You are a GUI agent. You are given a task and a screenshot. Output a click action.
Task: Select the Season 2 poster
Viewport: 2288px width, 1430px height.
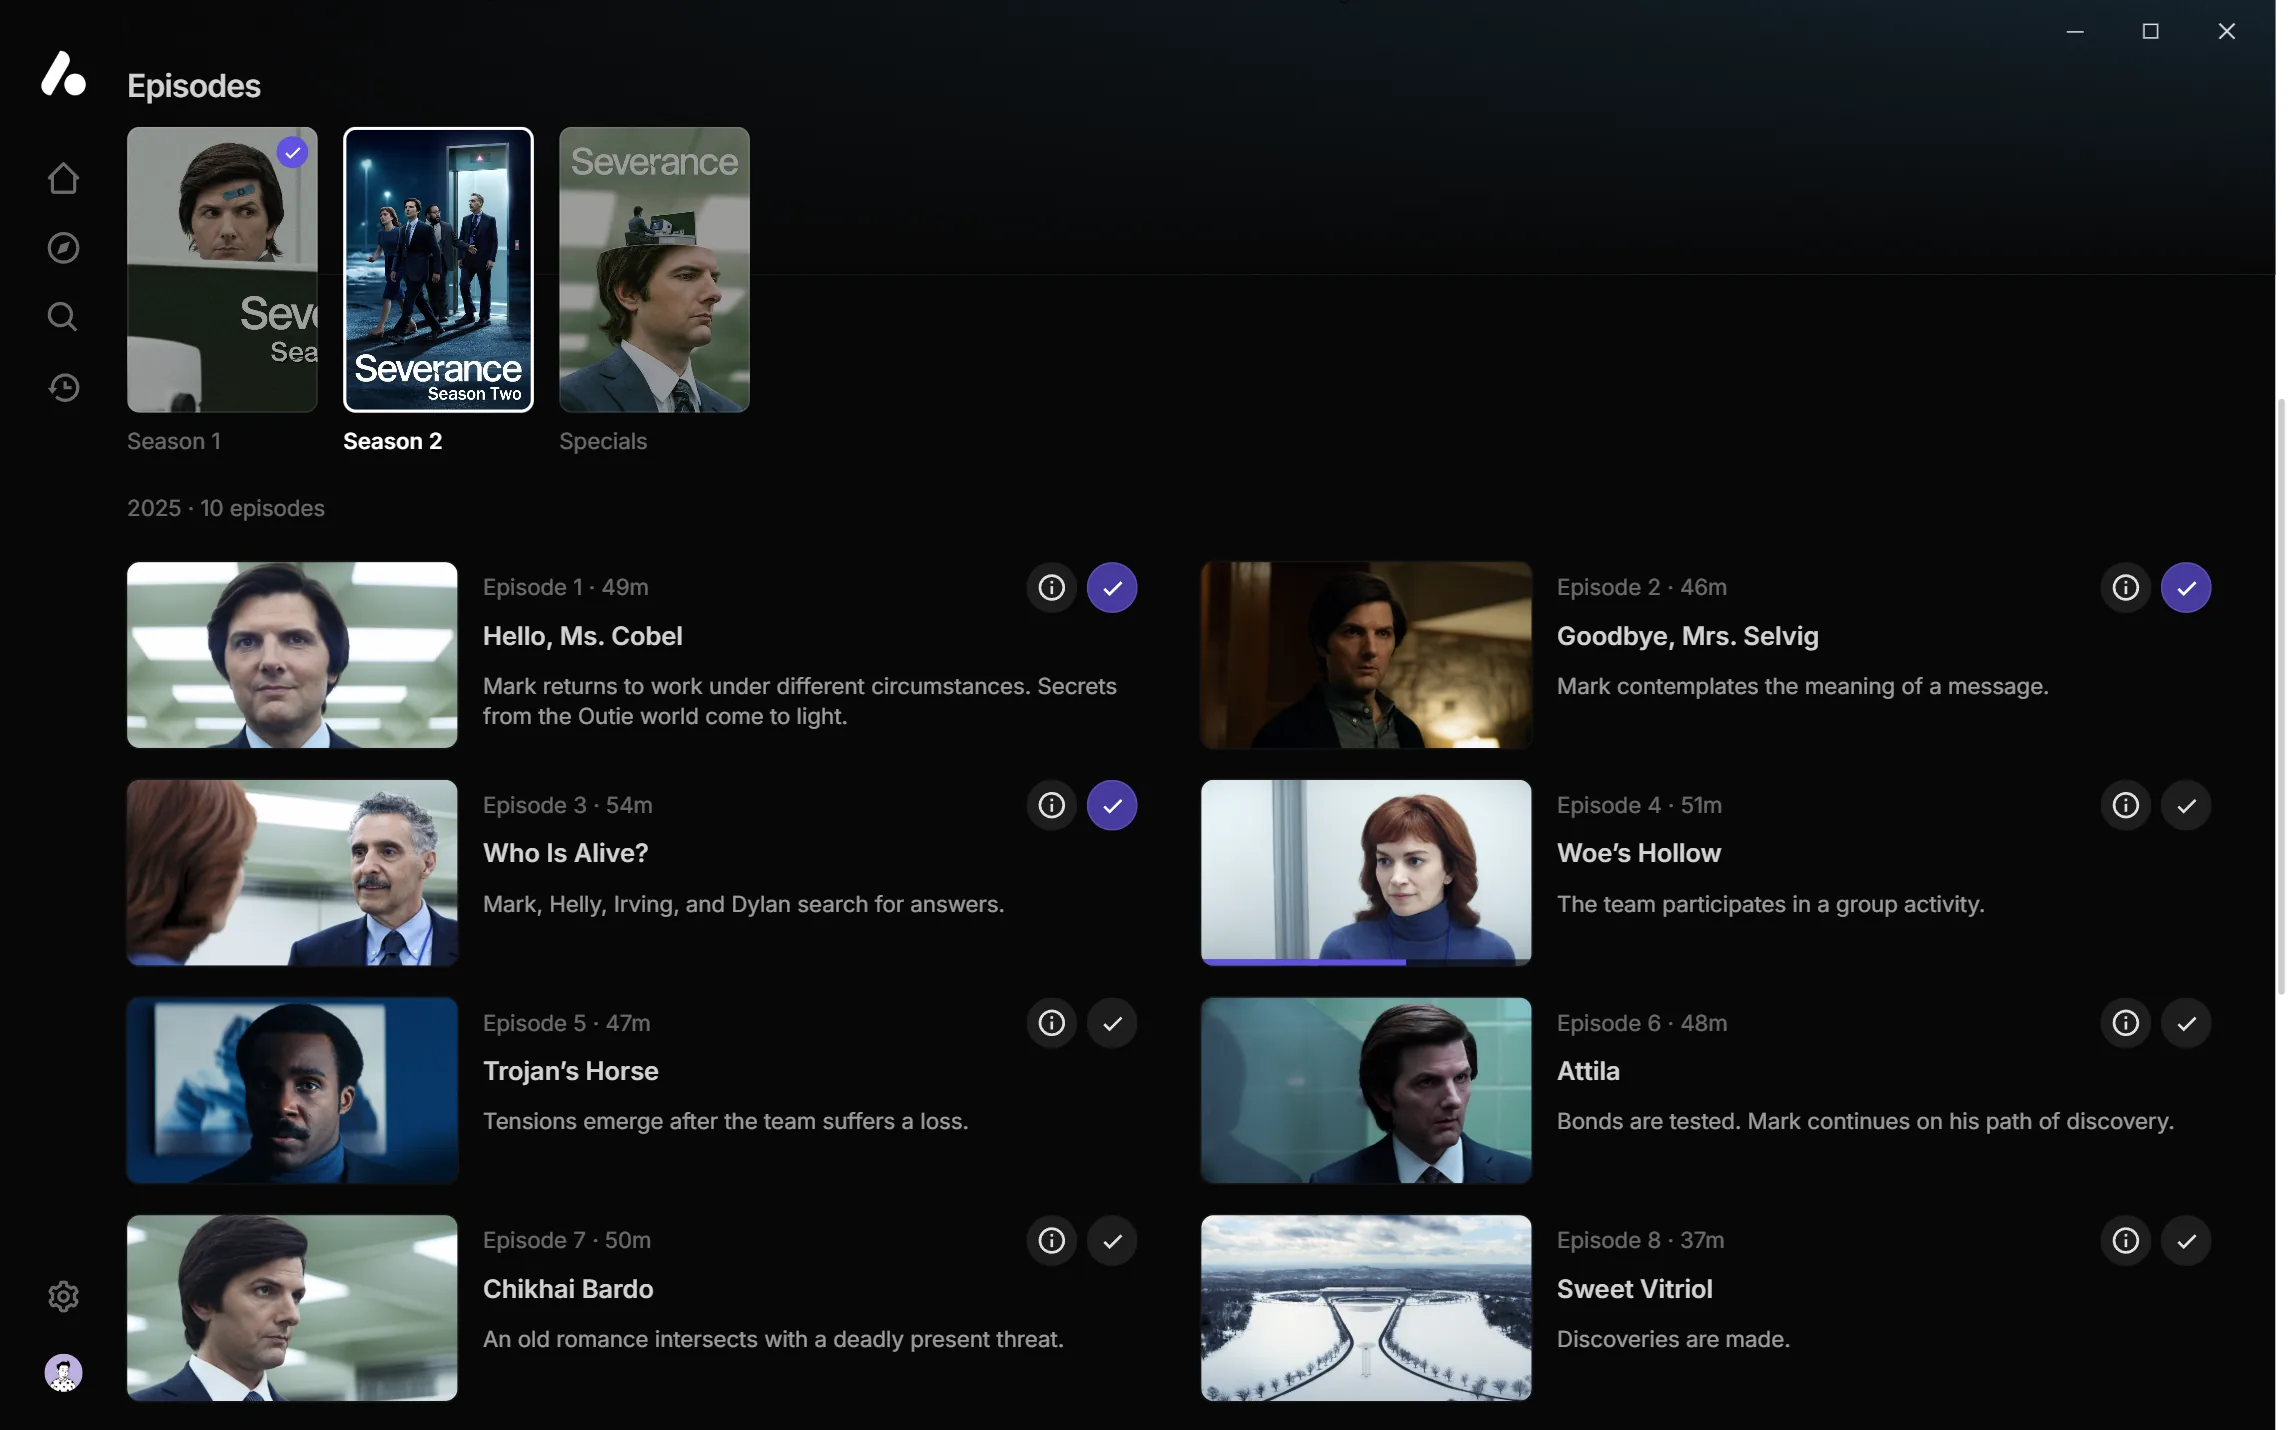[x=438, y=270]
